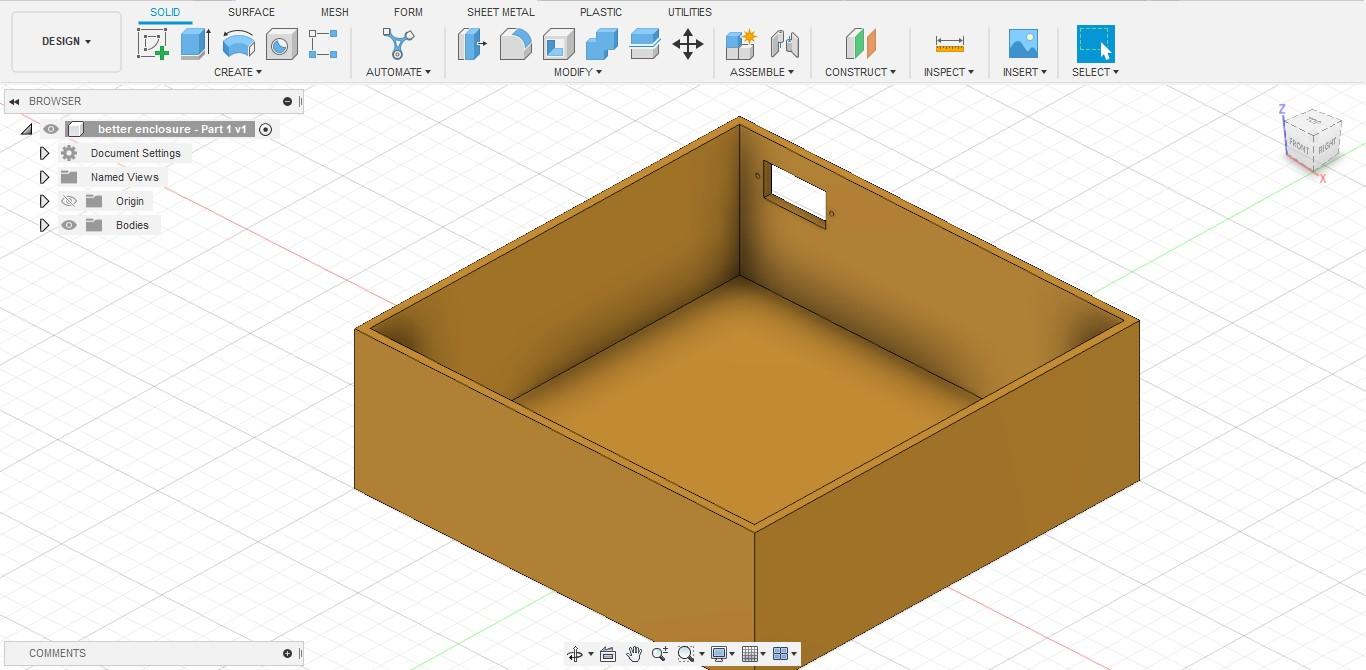1366x670 pixels.
Task: Open the Inspect dropdown menu
Action: click(x=949, y=72)
